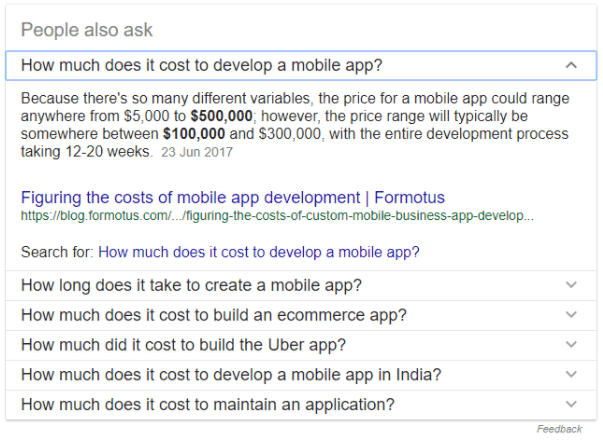Click the chevron beside the ecommerce app question
The height and width of the screenshot is (442, 603).
(x=571, y=315)
